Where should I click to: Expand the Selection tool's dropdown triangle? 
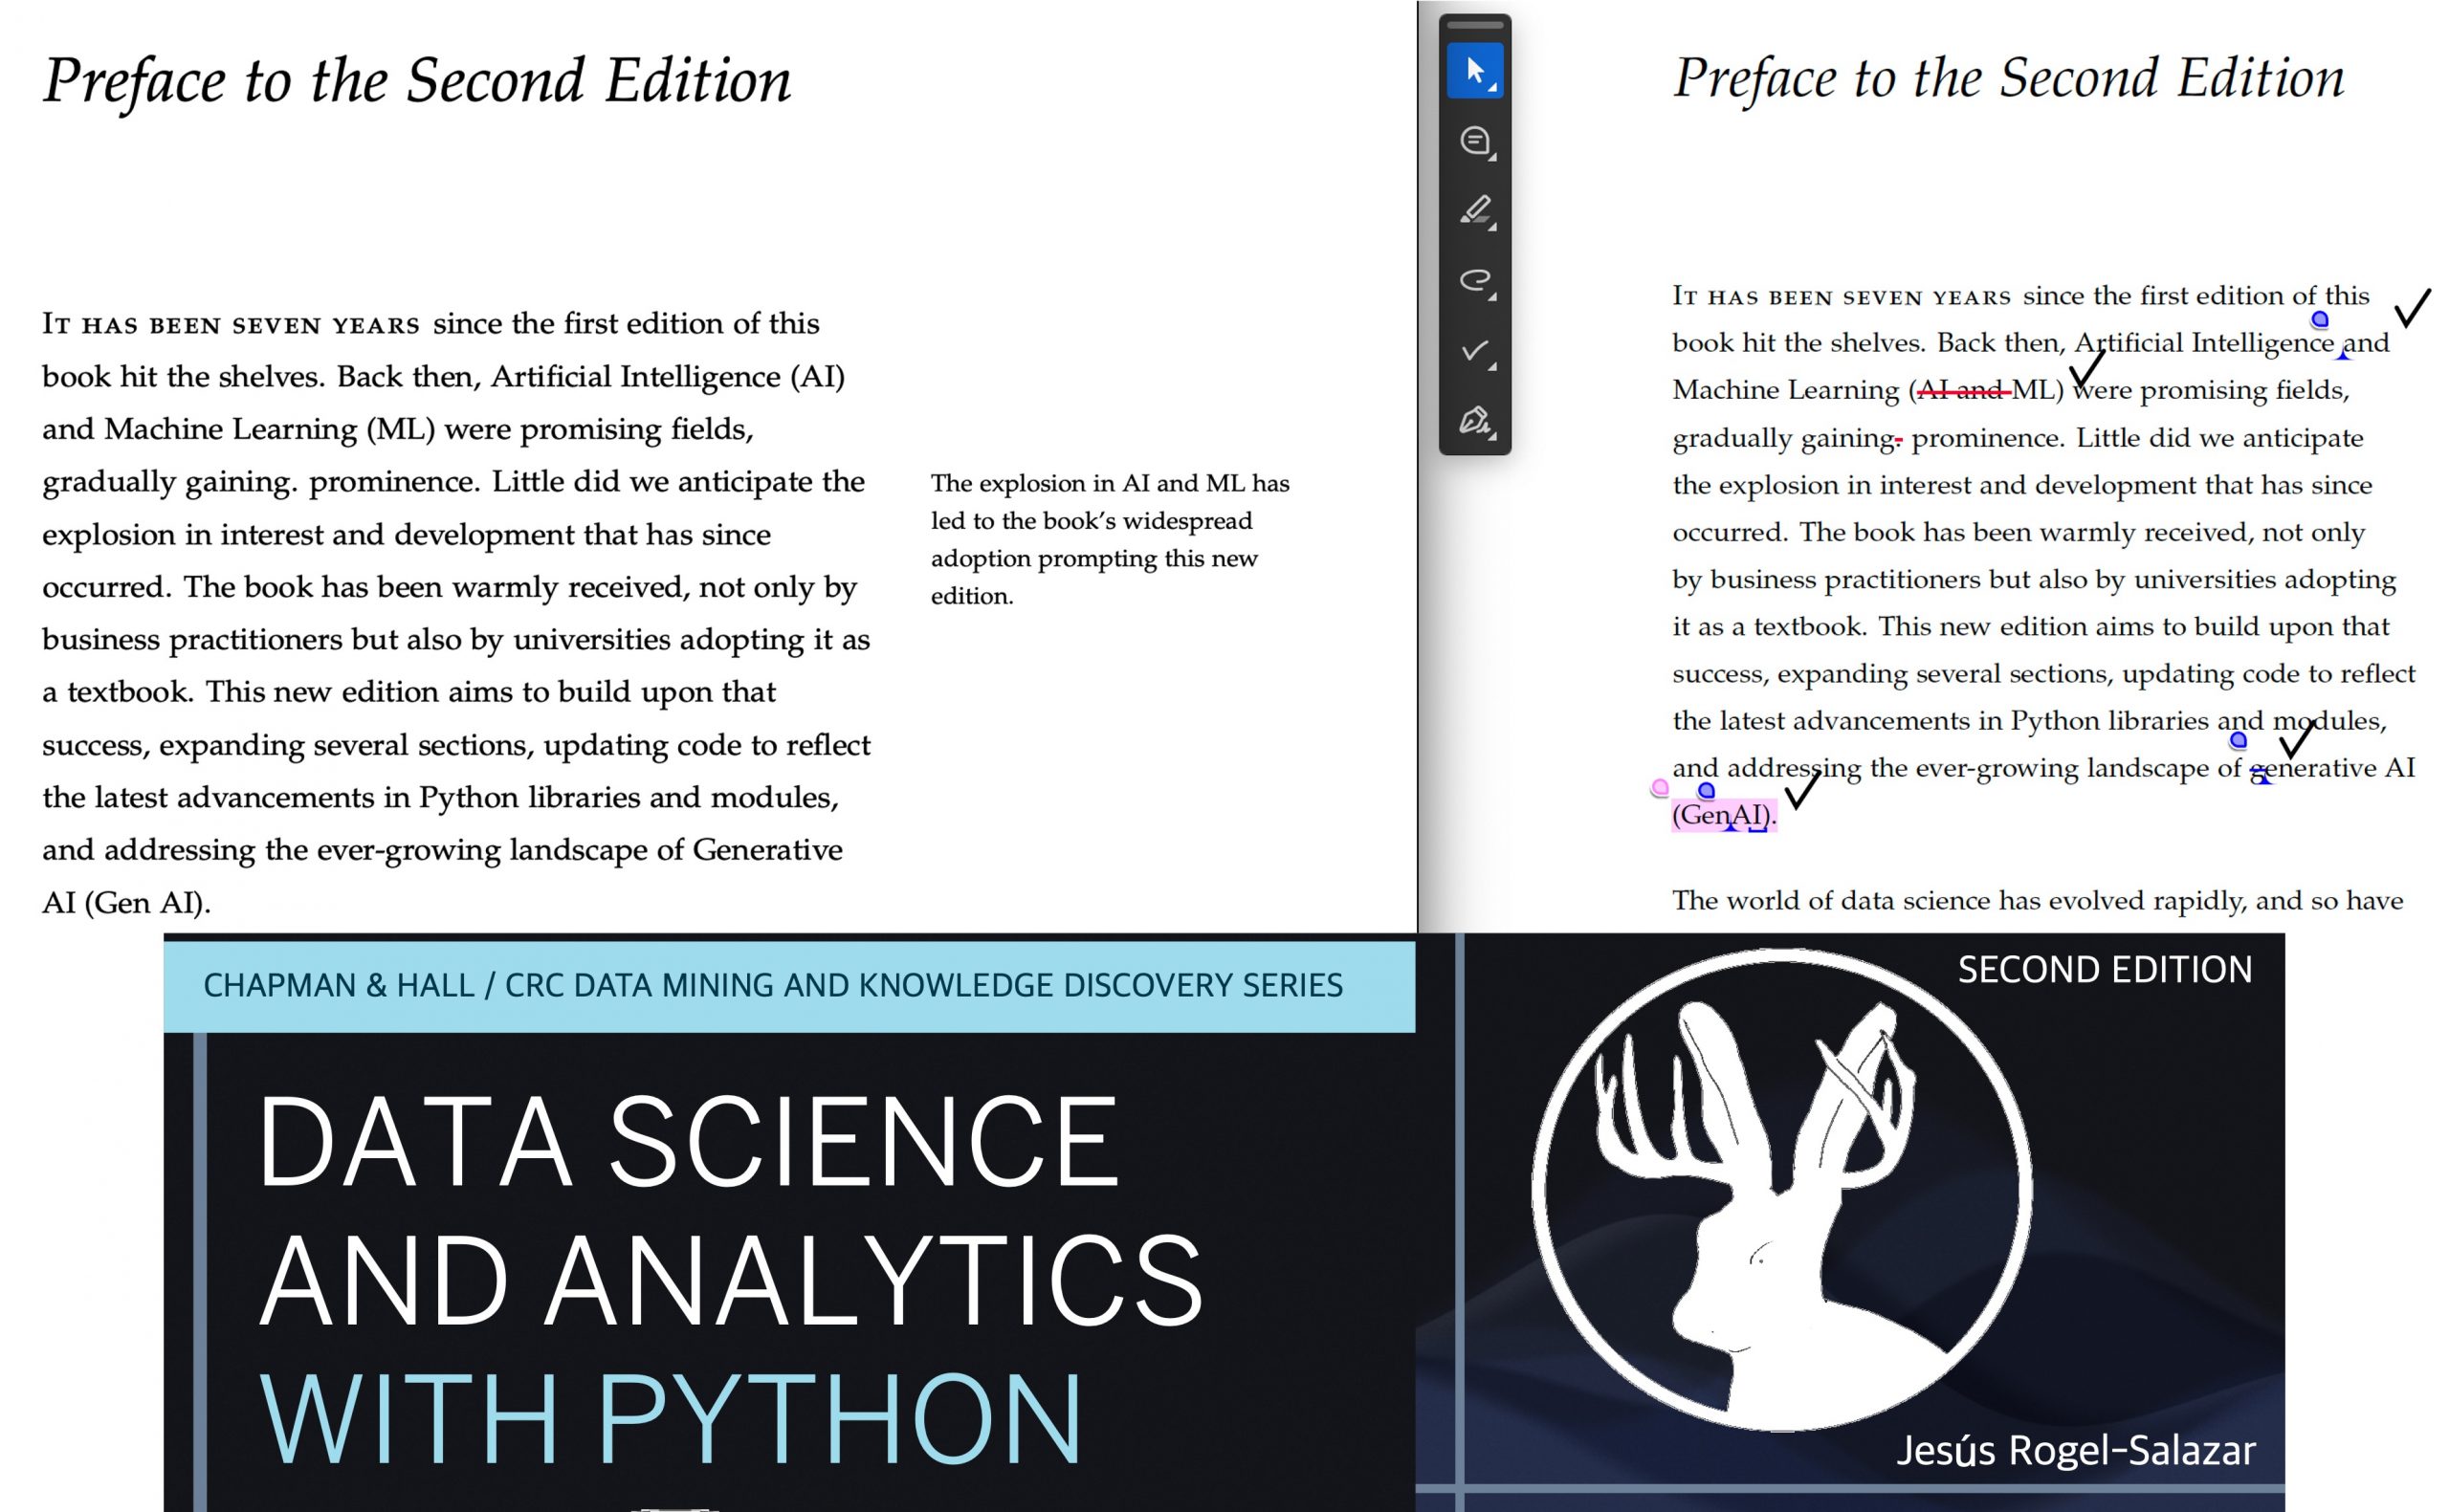[1496, 90]
